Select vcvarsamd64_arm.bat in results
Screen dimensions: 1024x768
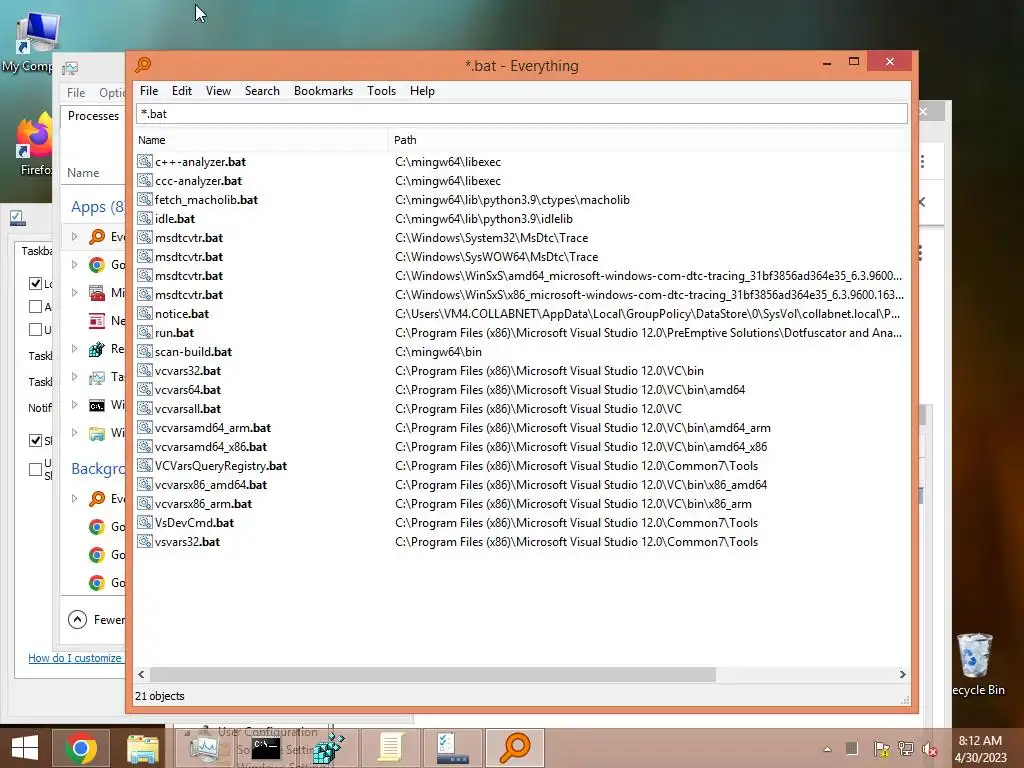pos(212,428)
